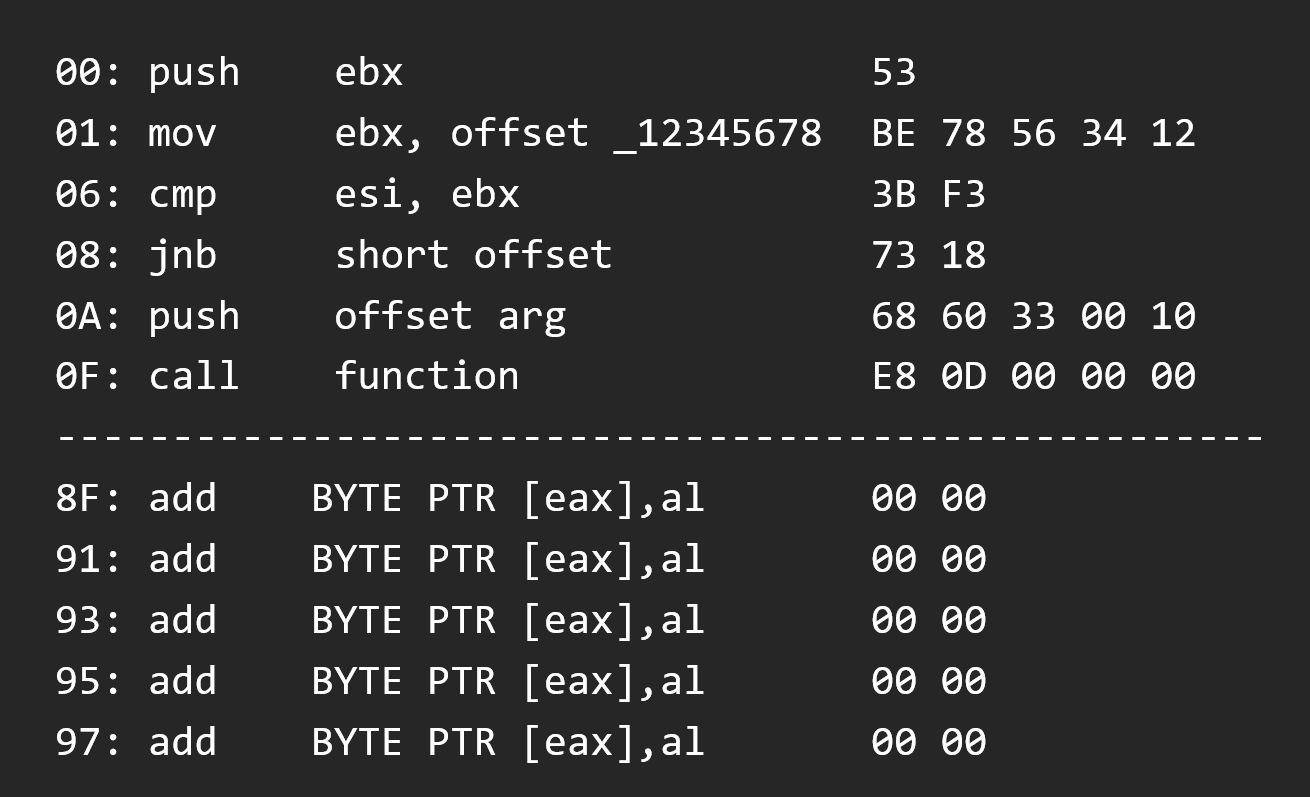This screenshot has width=1310, height=797.
Task: Click the opcode bytes 3B F3
Action: (929, 194)
